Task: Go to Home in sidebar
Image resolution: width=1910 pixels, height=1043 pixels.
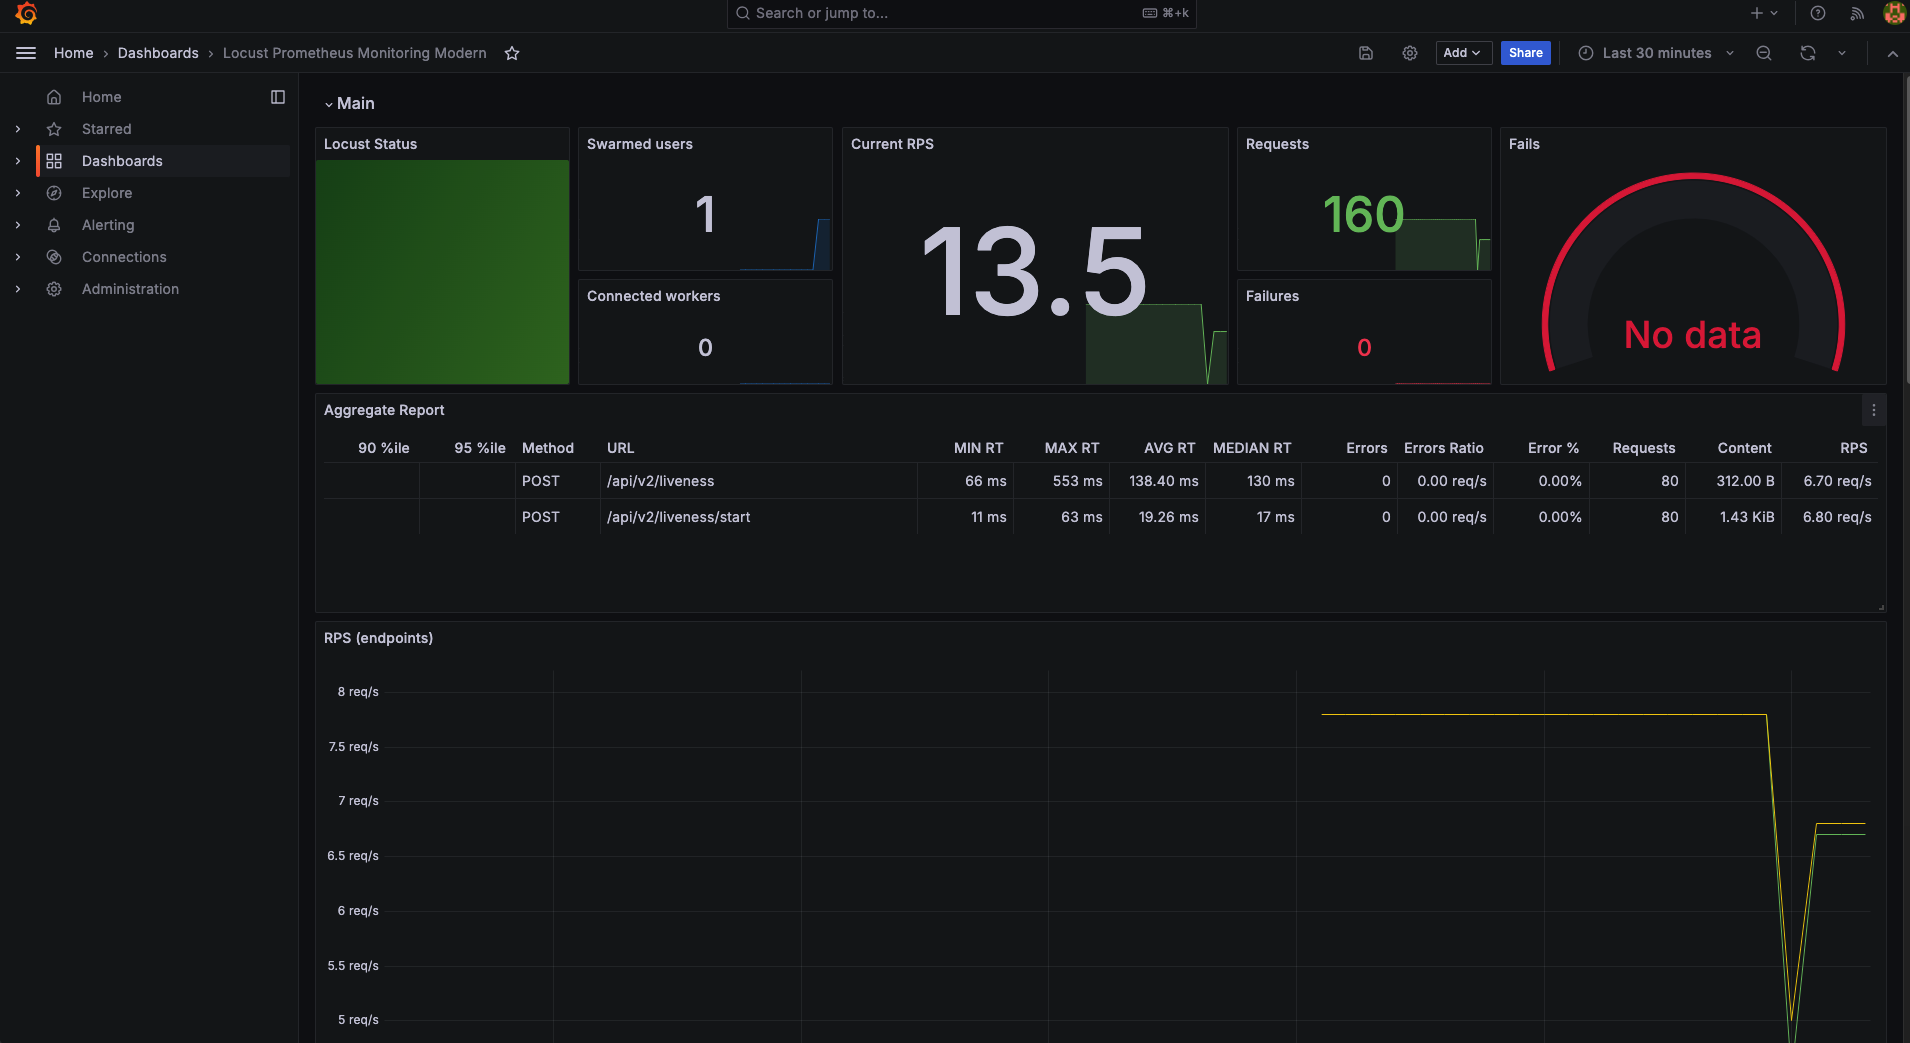Action: click(102, 97)
